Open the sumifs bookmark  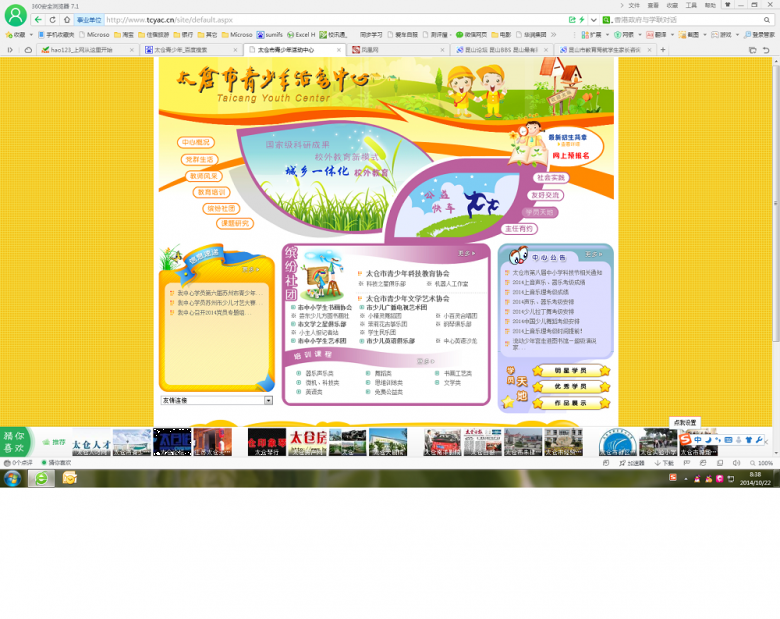(270, 35)
